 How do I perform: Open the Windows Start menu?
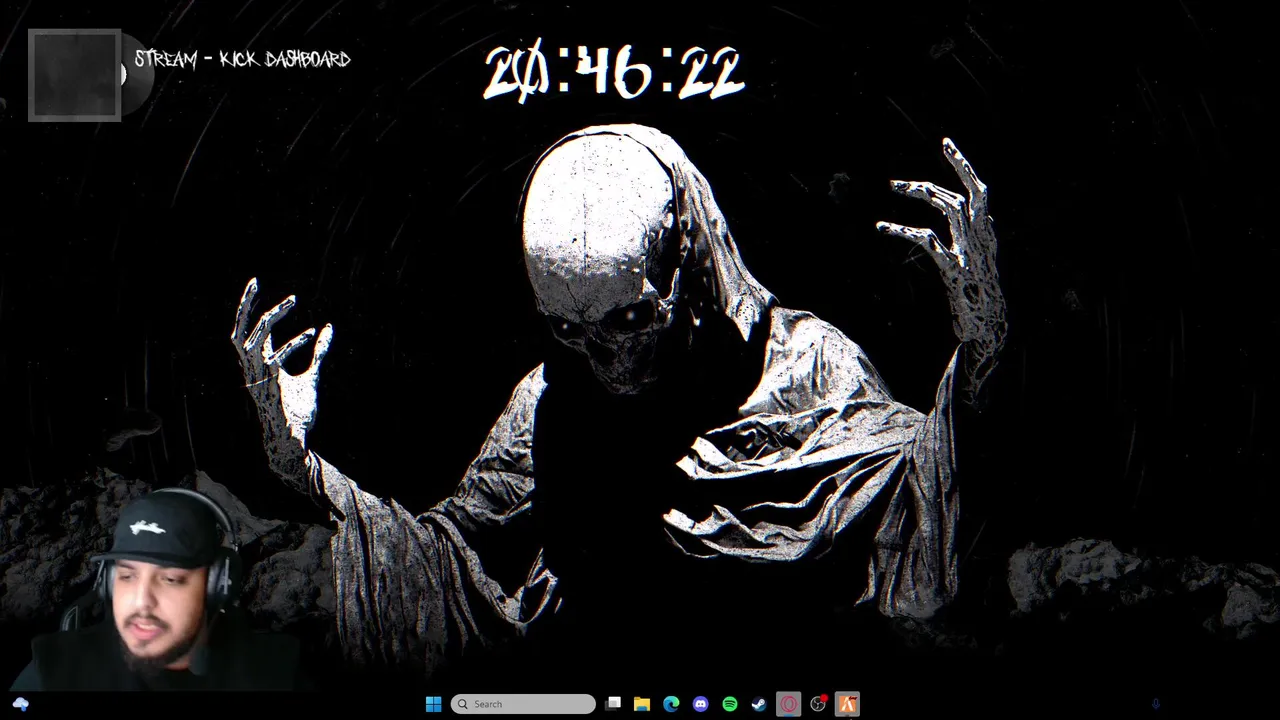(x=433, y=704)
